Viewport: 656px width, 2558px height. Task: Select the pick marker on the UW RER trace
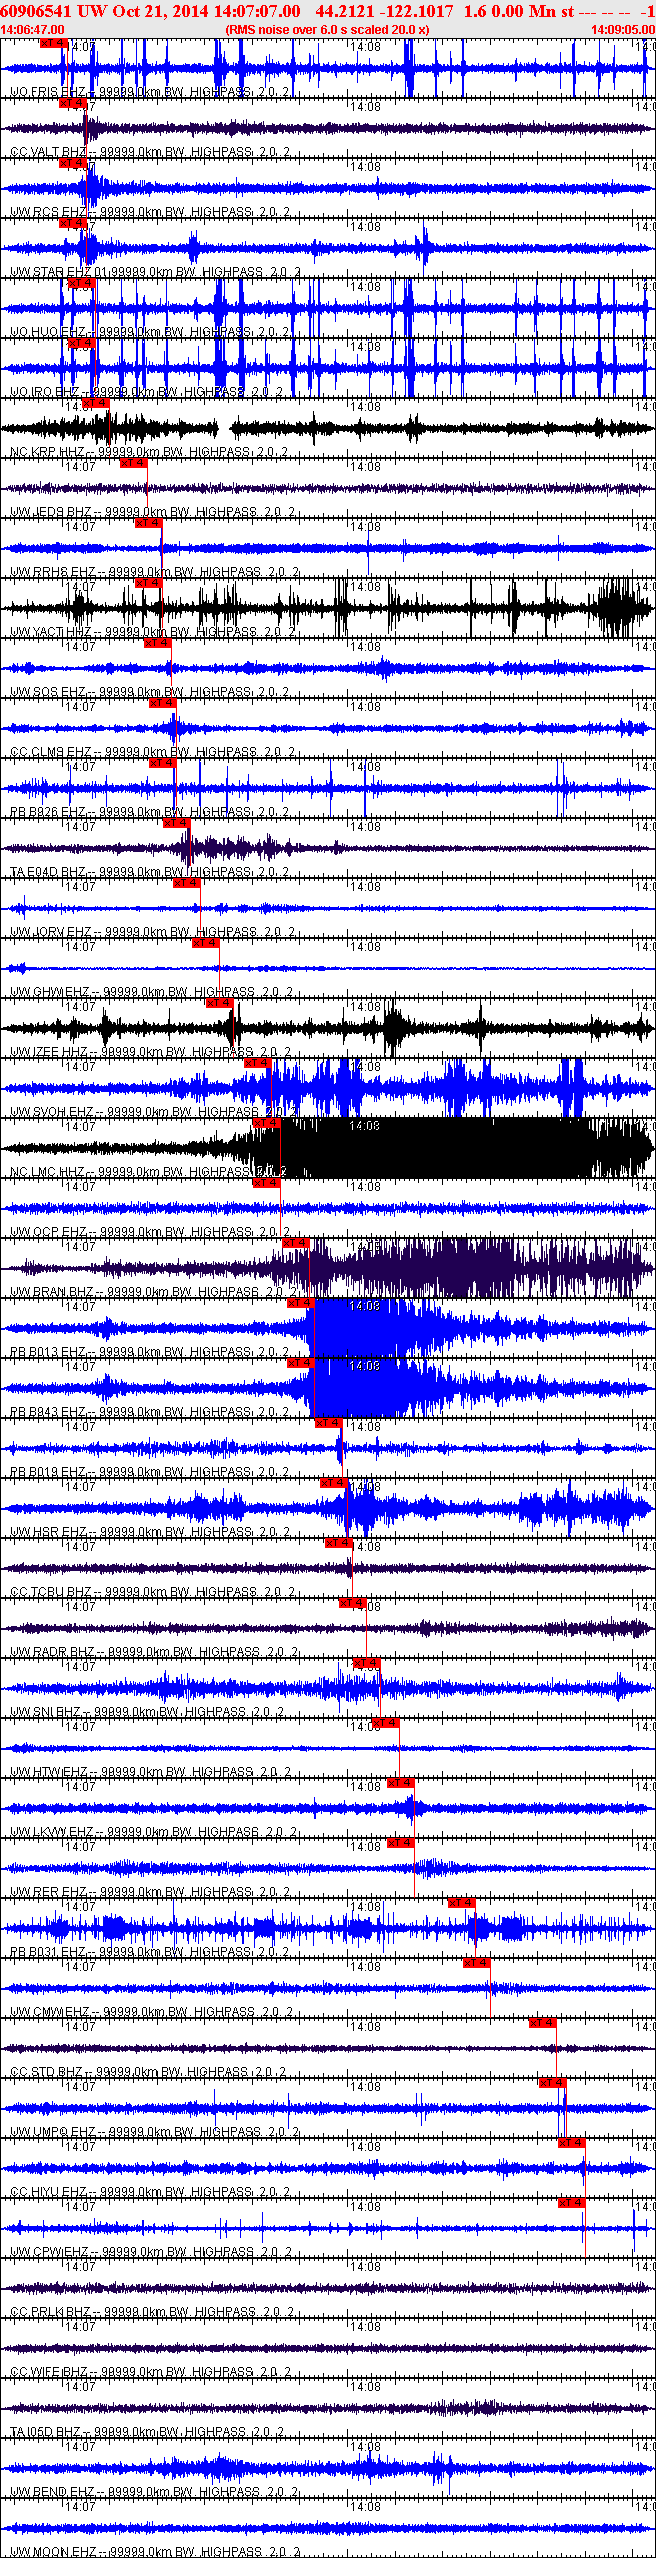point(401,1843)
